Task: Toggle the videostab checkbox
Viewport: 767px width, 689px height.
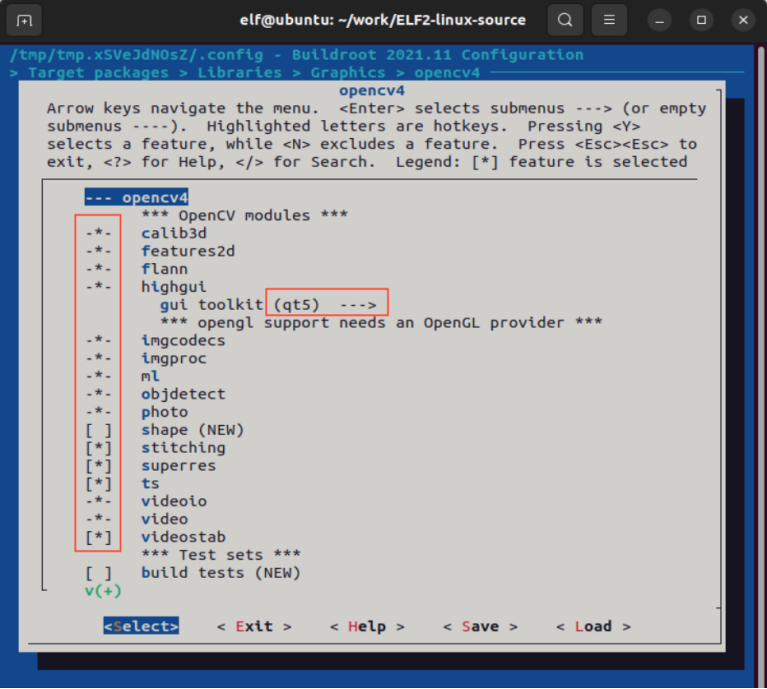Action: [x=99, y=537]
